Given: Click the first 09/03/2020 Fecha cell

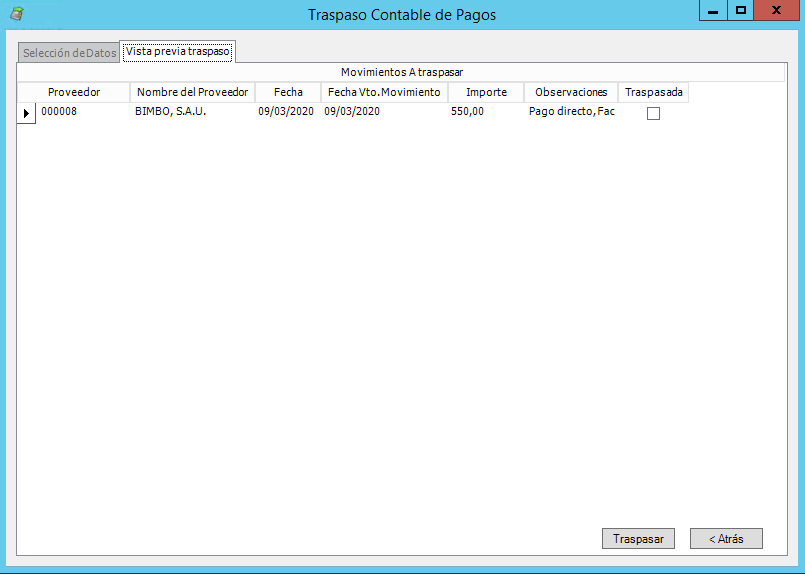Looking at the screenshot, I should coord(288,112).
